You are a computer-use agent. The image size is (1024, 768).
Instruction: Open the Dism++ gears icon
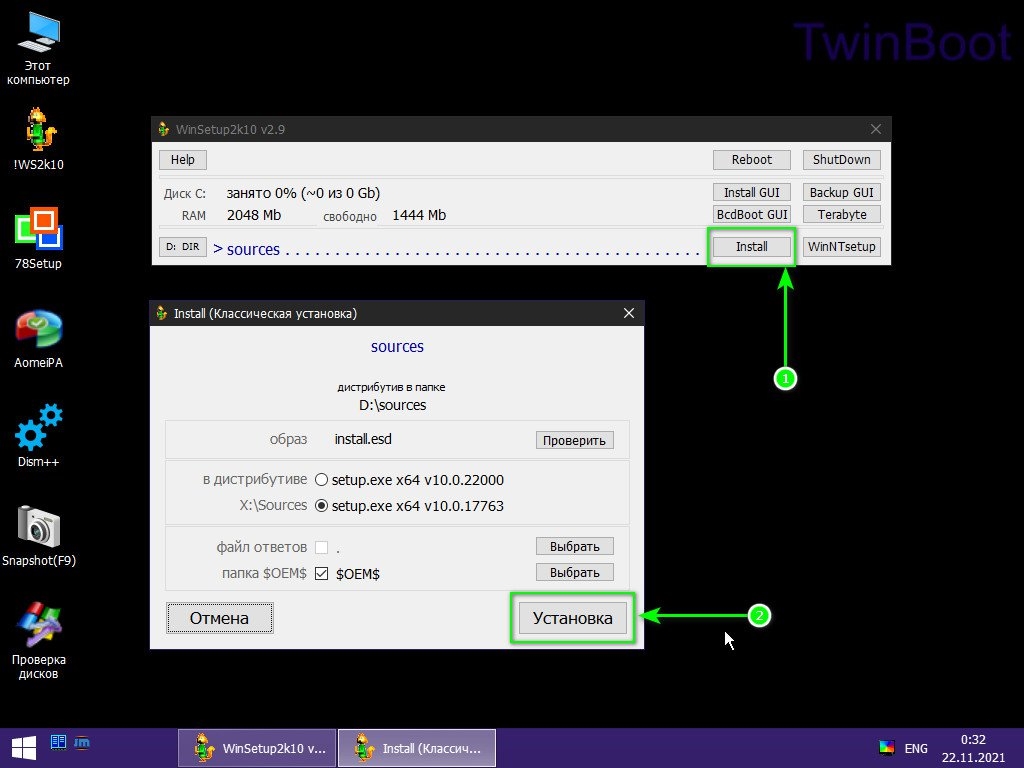pos(39,436)
